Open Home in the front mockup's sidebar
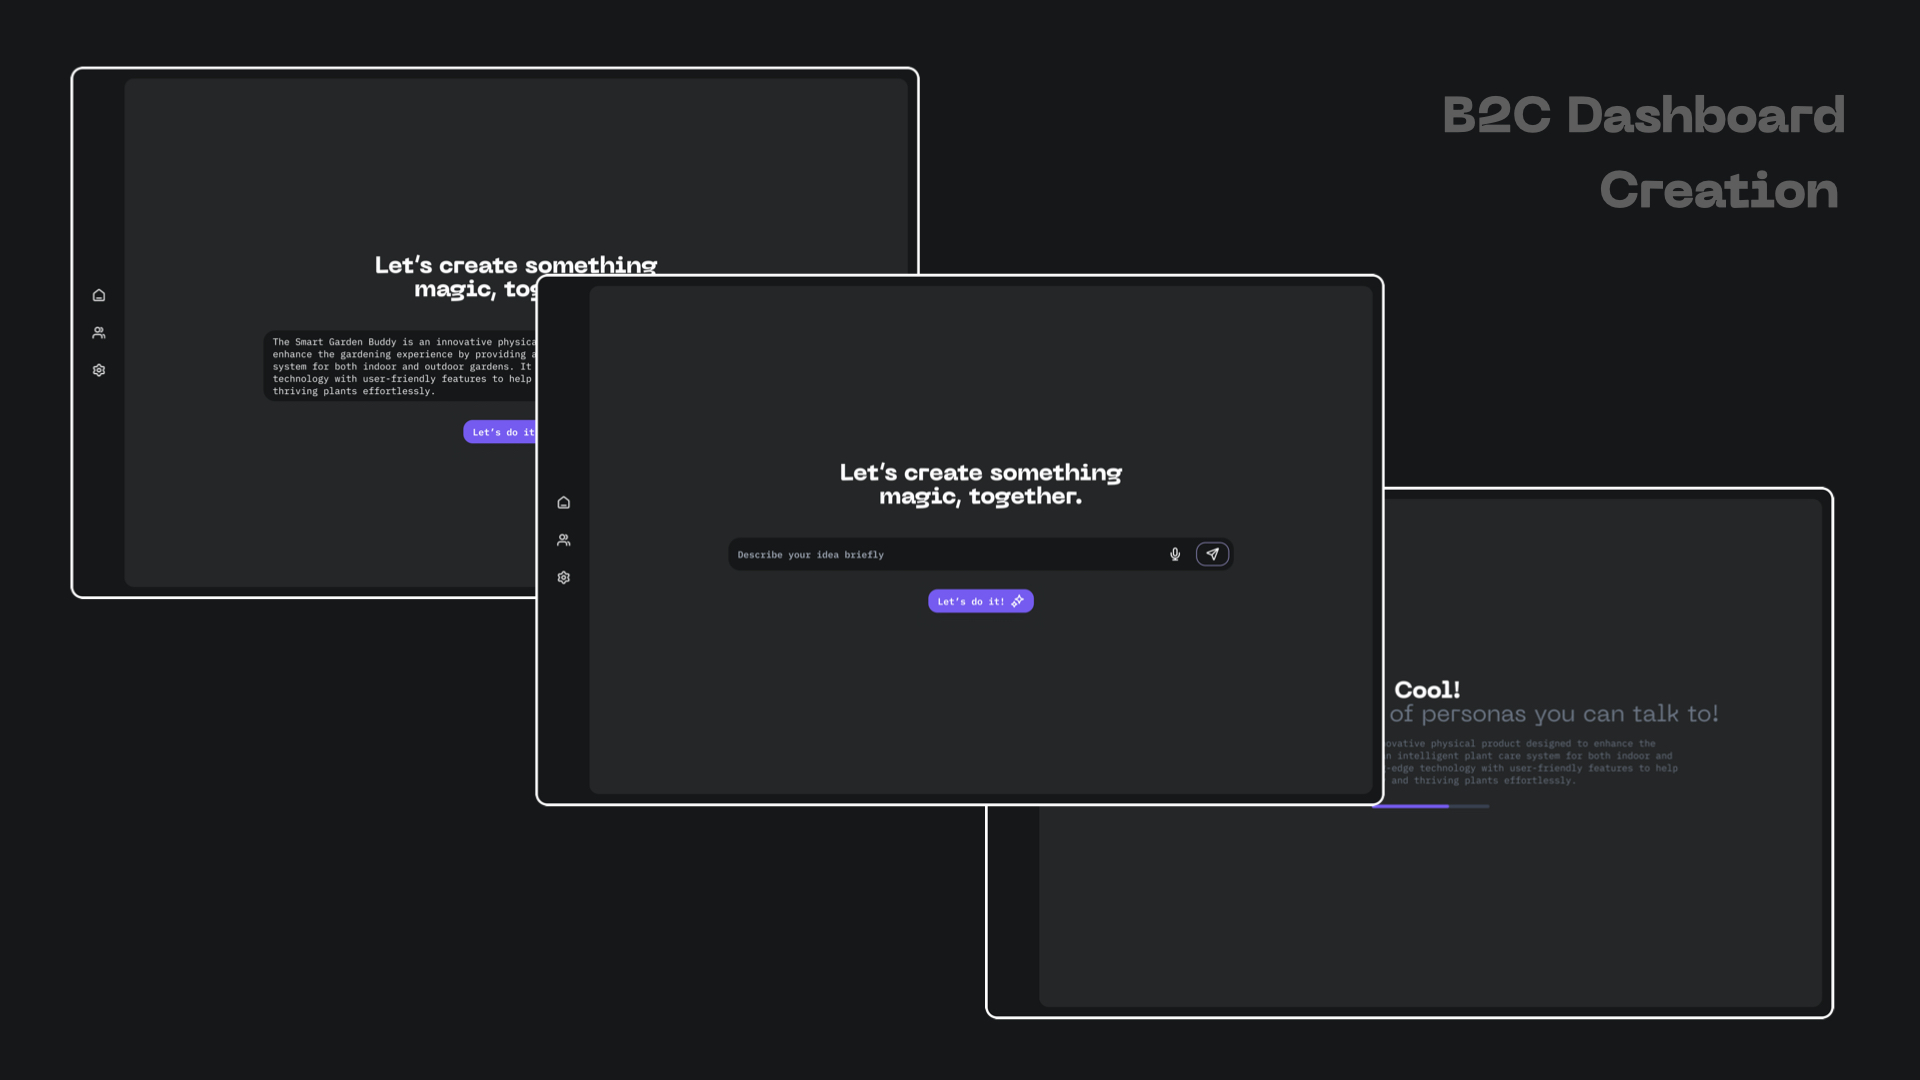1920x1080 pixels. tap(564, 503)
